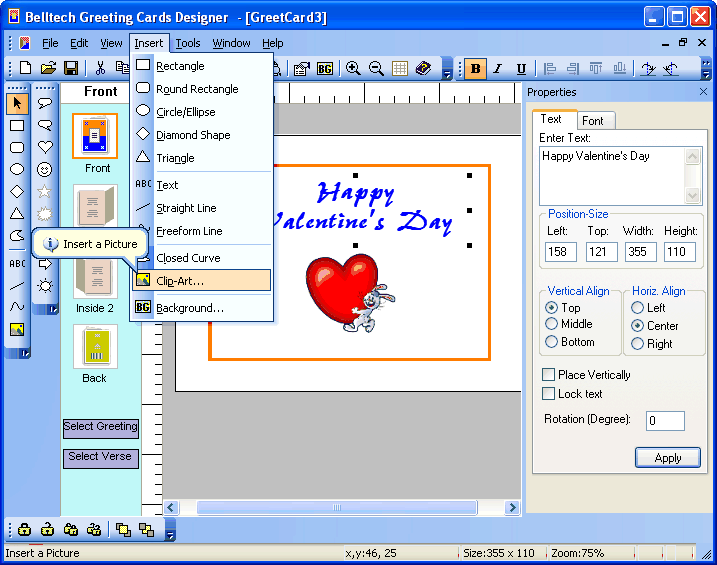This screenshot has width=717, height=565.
Task: Select the arrow pointer tool
Action: pyautogui.click(x=17, y=104)
